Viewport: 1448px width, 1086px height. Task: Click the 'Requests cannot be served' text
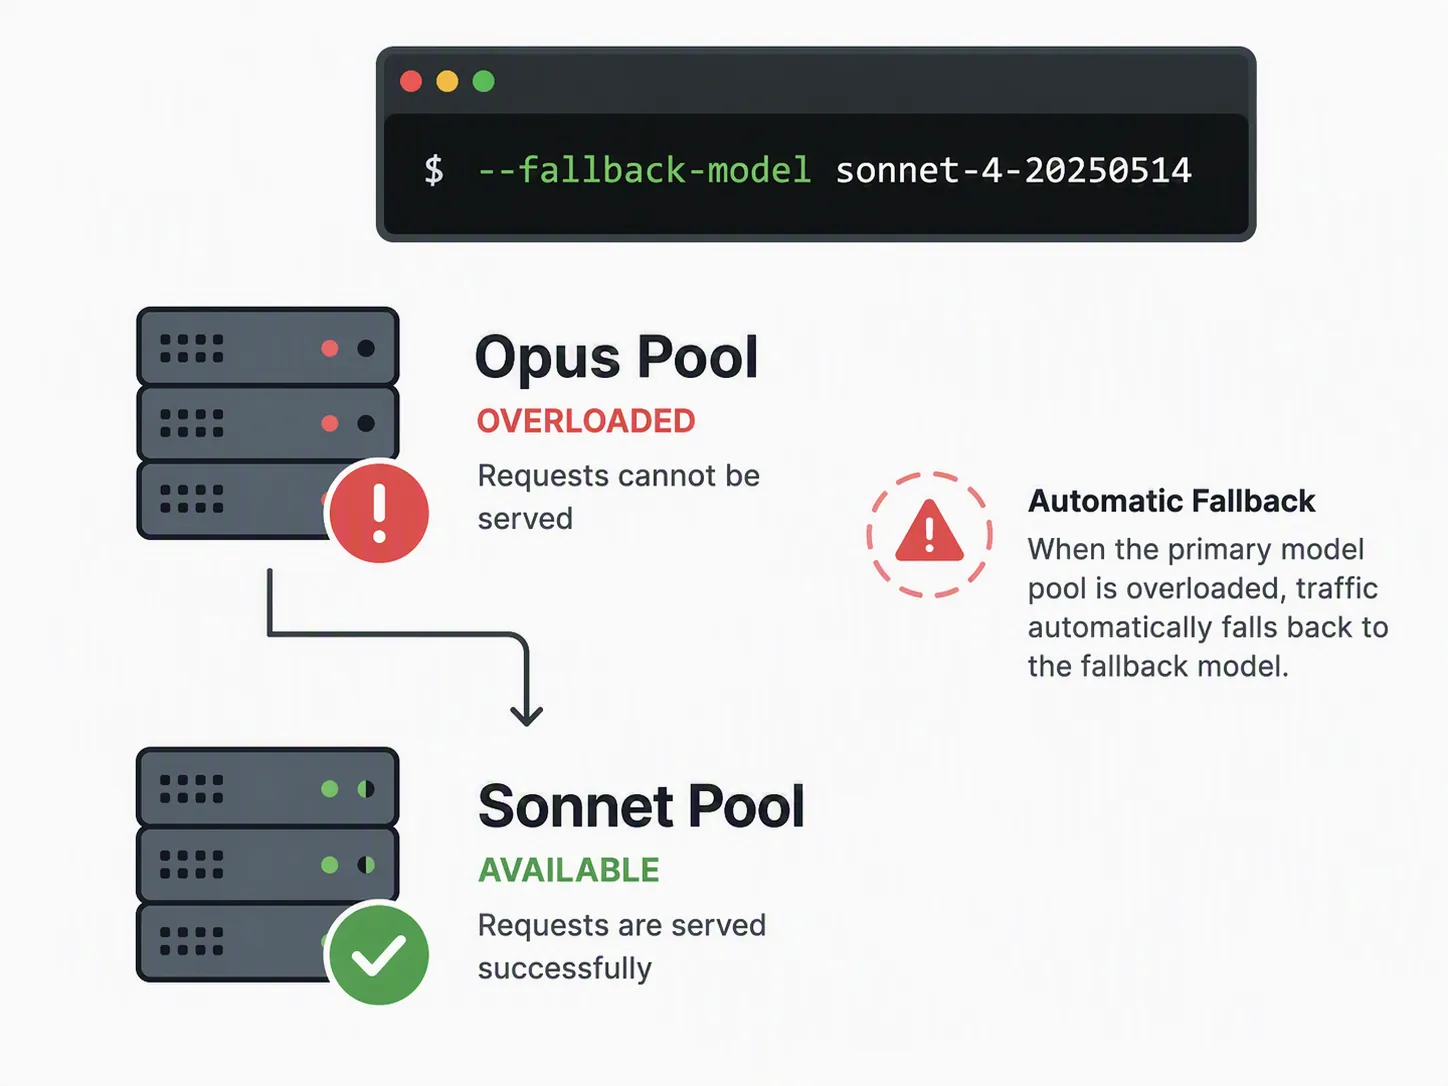point(618,497)
